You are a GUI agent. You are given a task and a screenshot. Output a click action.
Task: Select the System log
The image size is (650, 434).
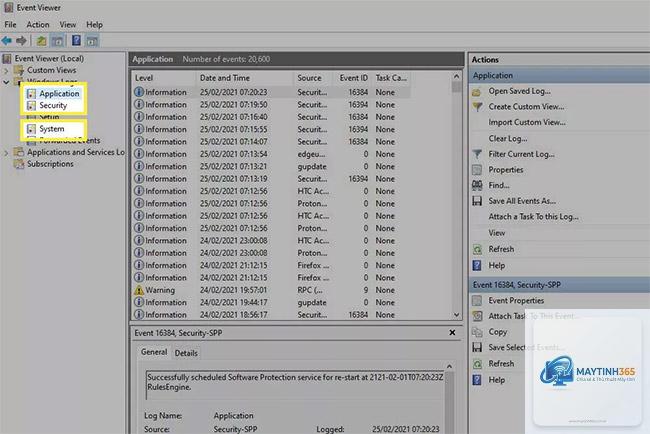[x=52, y=129]
